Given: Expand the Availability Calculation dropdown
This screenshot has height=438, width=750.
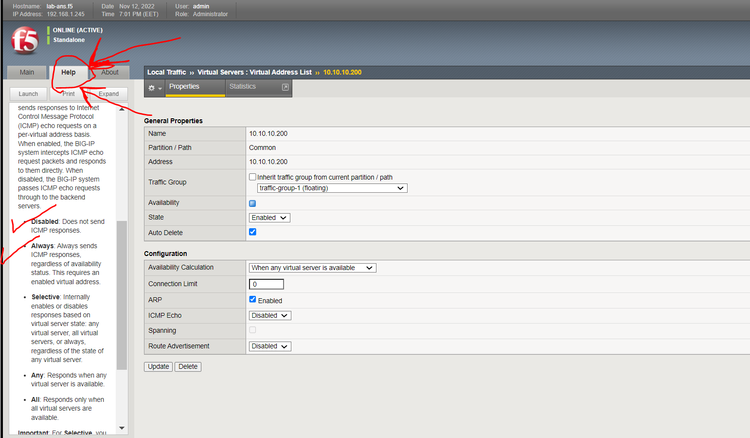Looking at the screenshot, I should (x=312, y=268).
